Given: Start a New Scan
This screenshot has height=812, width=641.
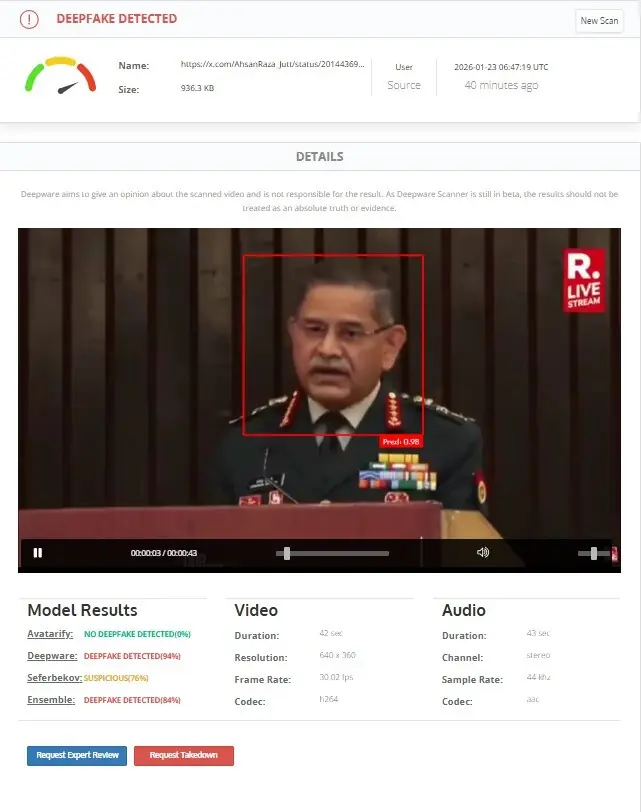Looking at the screenshot, I should pyautogui.click(x=599, y=20).
